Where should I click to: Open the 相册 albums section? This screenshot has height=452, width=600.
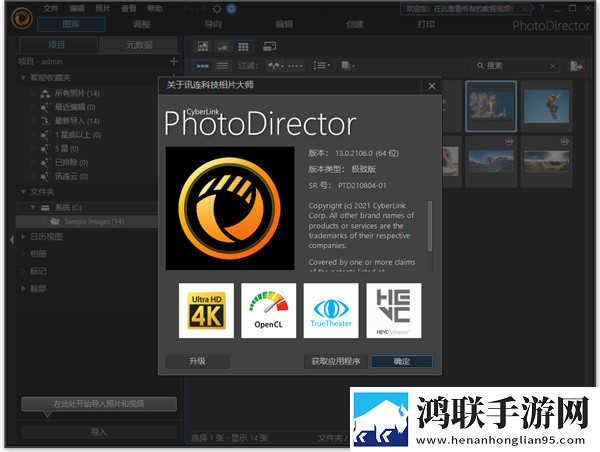38,253
